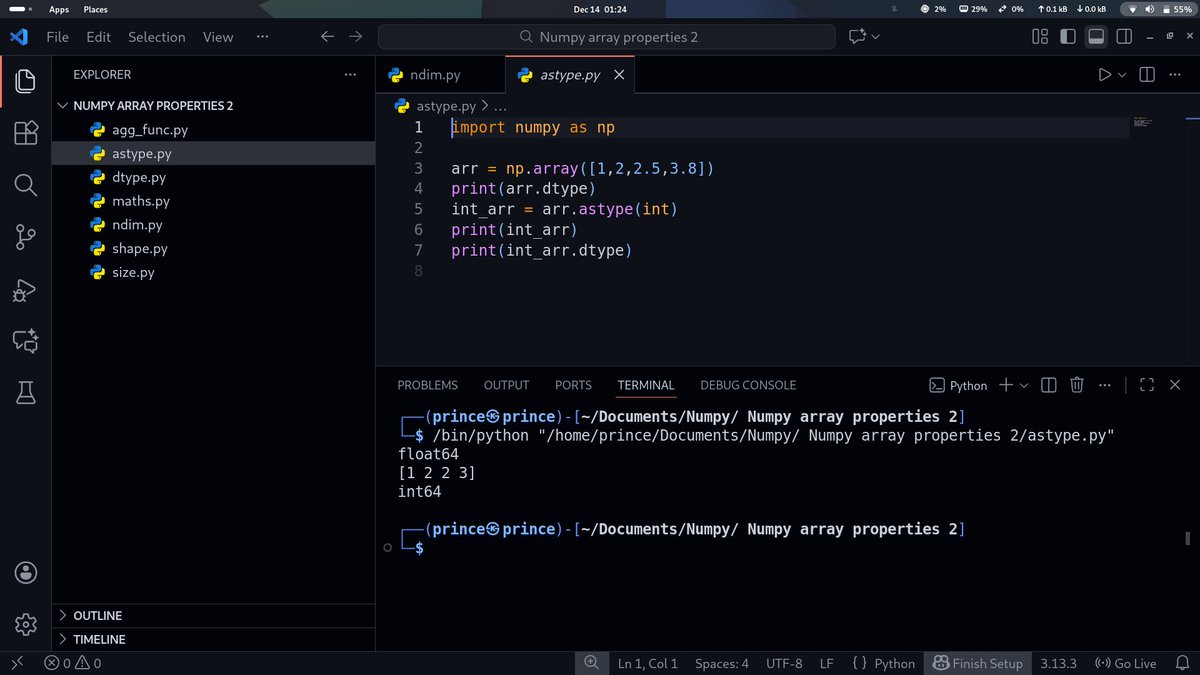Open the Edit menu
Image resolution: width=1200 pixels, height=675 pixels.
[98, 37]
